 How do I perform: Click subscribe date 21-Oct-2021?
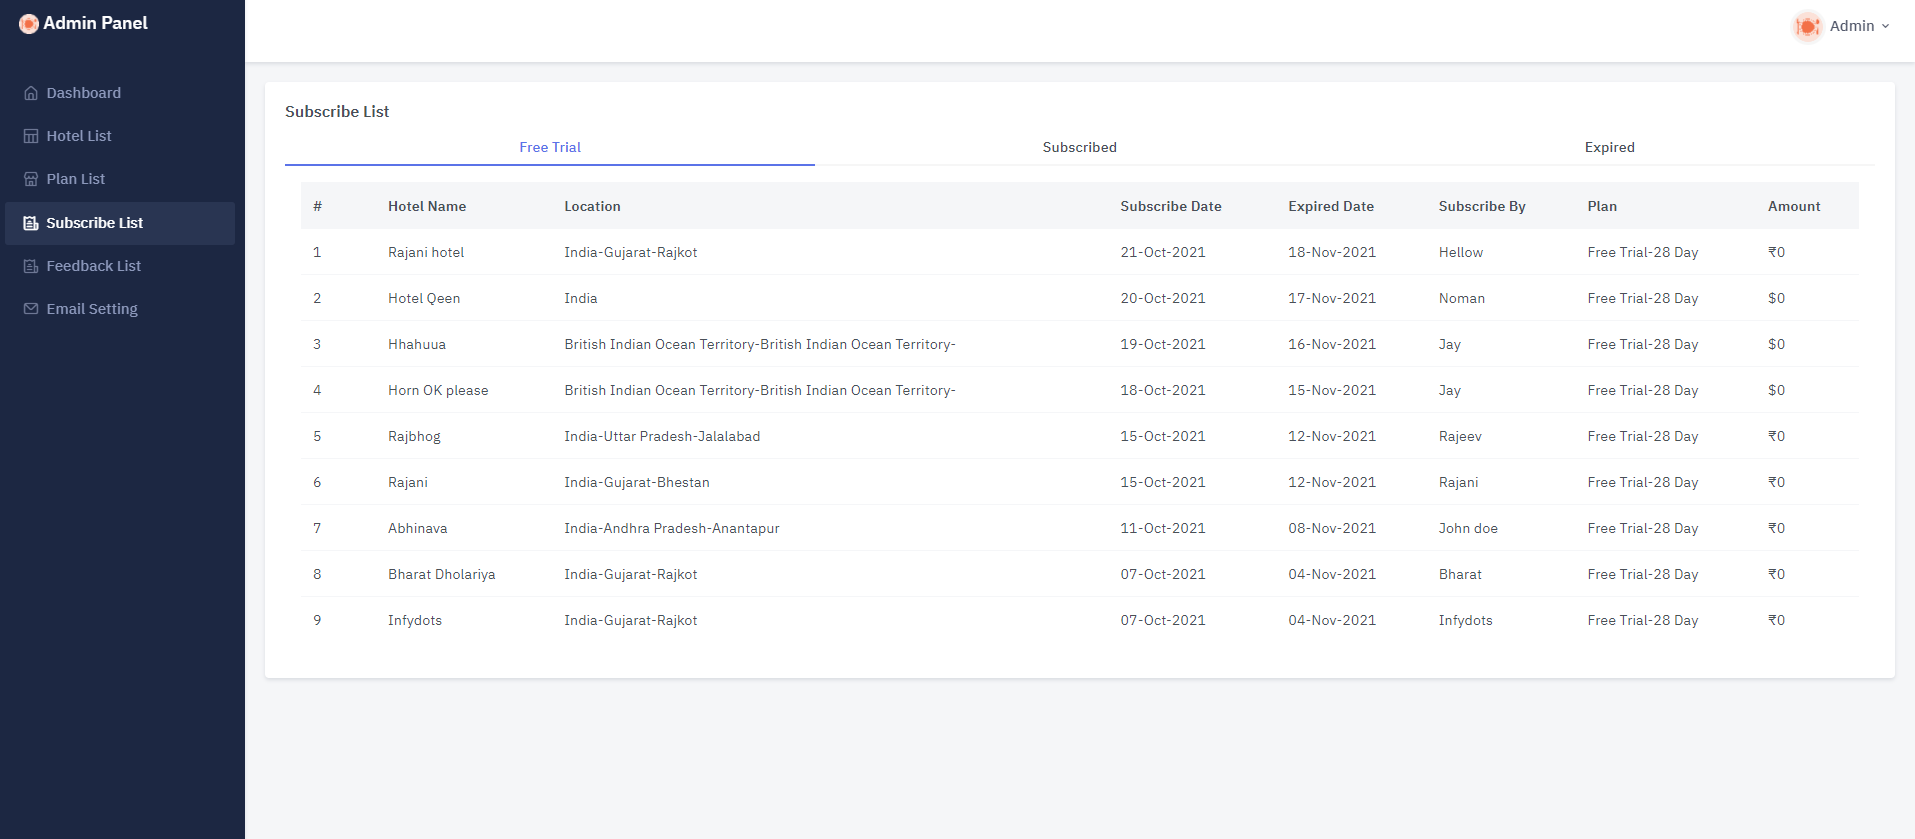[1163, 252]
